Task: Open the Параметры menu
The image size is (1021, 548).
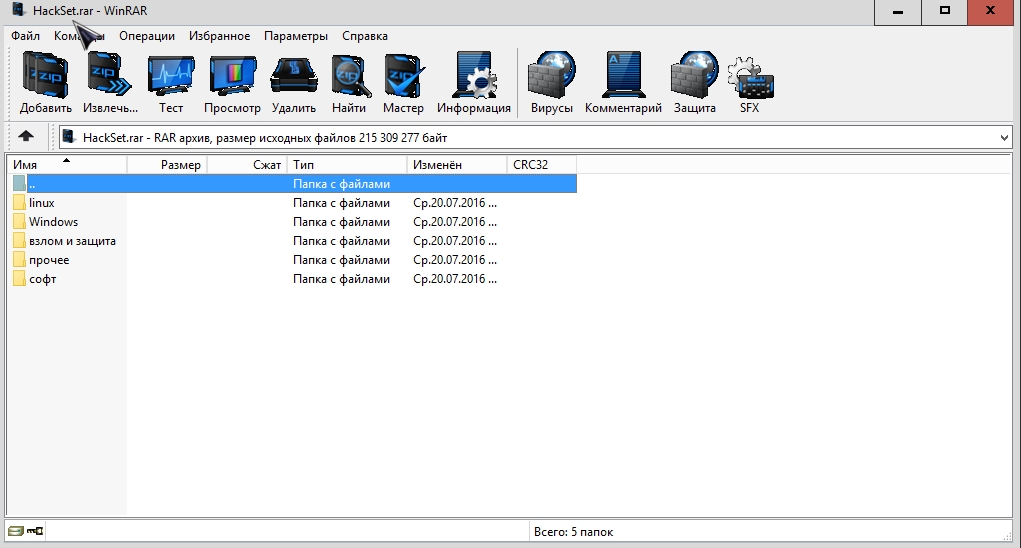Action: (296, 36)
